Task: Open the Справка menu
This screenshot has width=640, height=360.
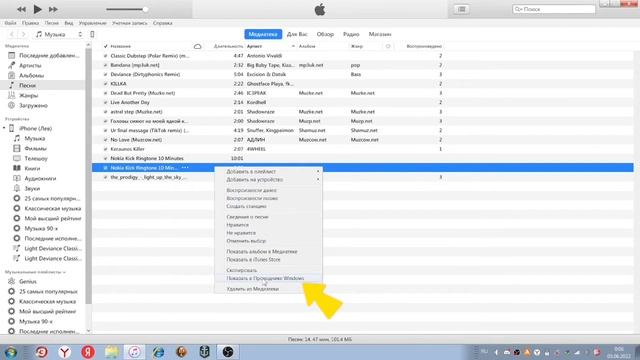Action: tap(162, 23)
